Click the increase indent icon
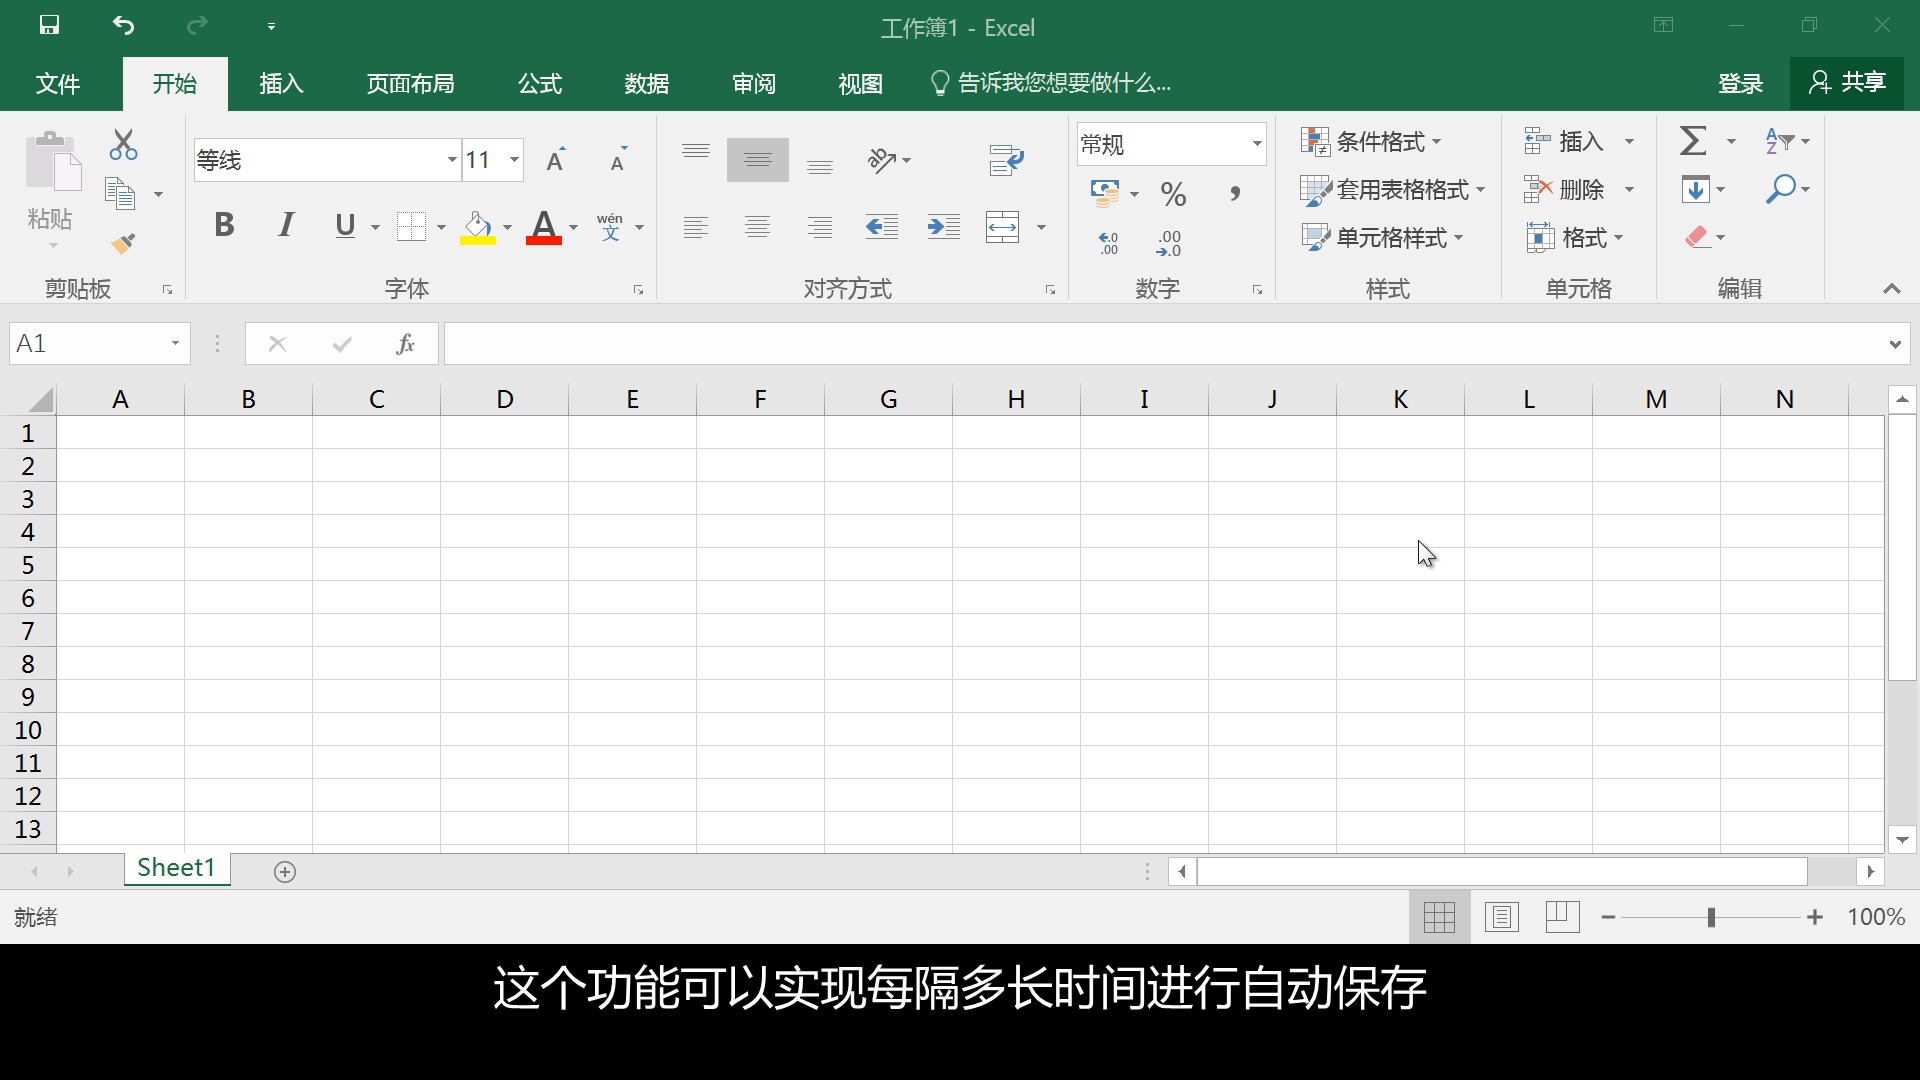The width and height of the screenshot is (1920, 1080). coord(943,227)
